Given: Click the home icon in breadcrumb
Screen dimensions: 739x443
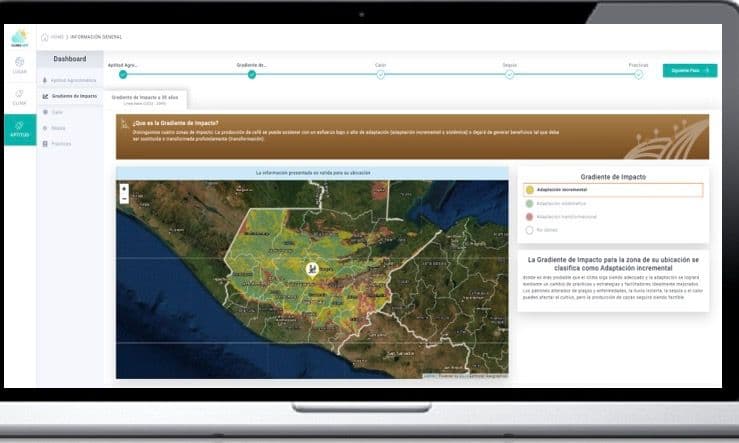Looking at the screenshot, I should coord(44,37).
